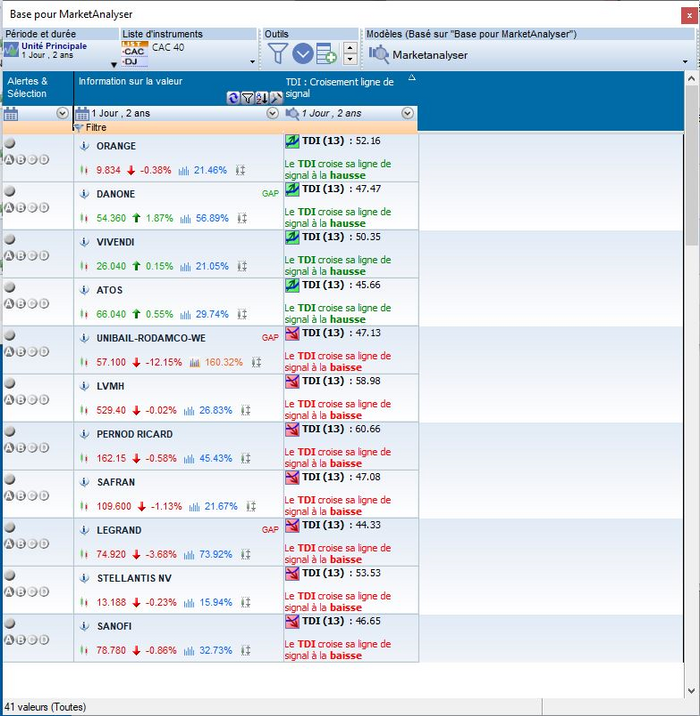Click the Outils stepper up arrow
700x716 pixels.
(350, 48)
